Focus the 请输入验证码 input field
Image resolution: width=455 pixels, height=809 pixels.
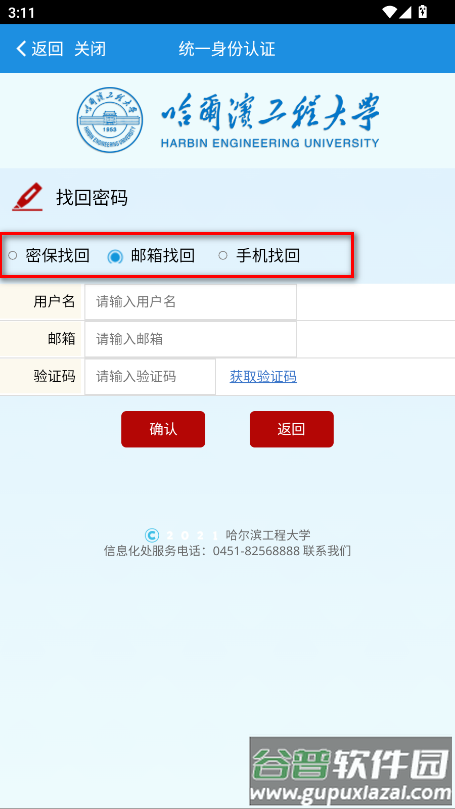tap(150, 377)
